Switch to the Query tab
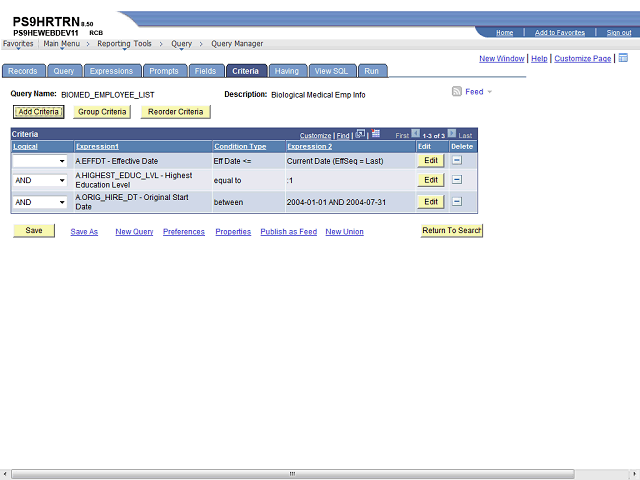Image resolution: width=640 pixels, height=480 pixels. click(64, 71)
